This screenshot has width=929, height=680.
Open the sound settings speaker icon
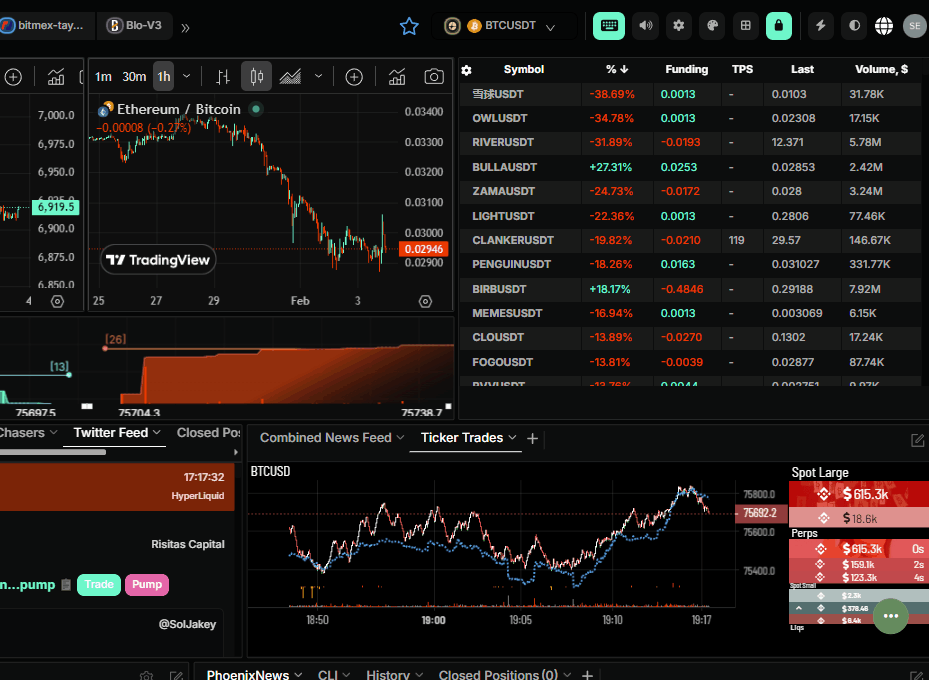644,26
